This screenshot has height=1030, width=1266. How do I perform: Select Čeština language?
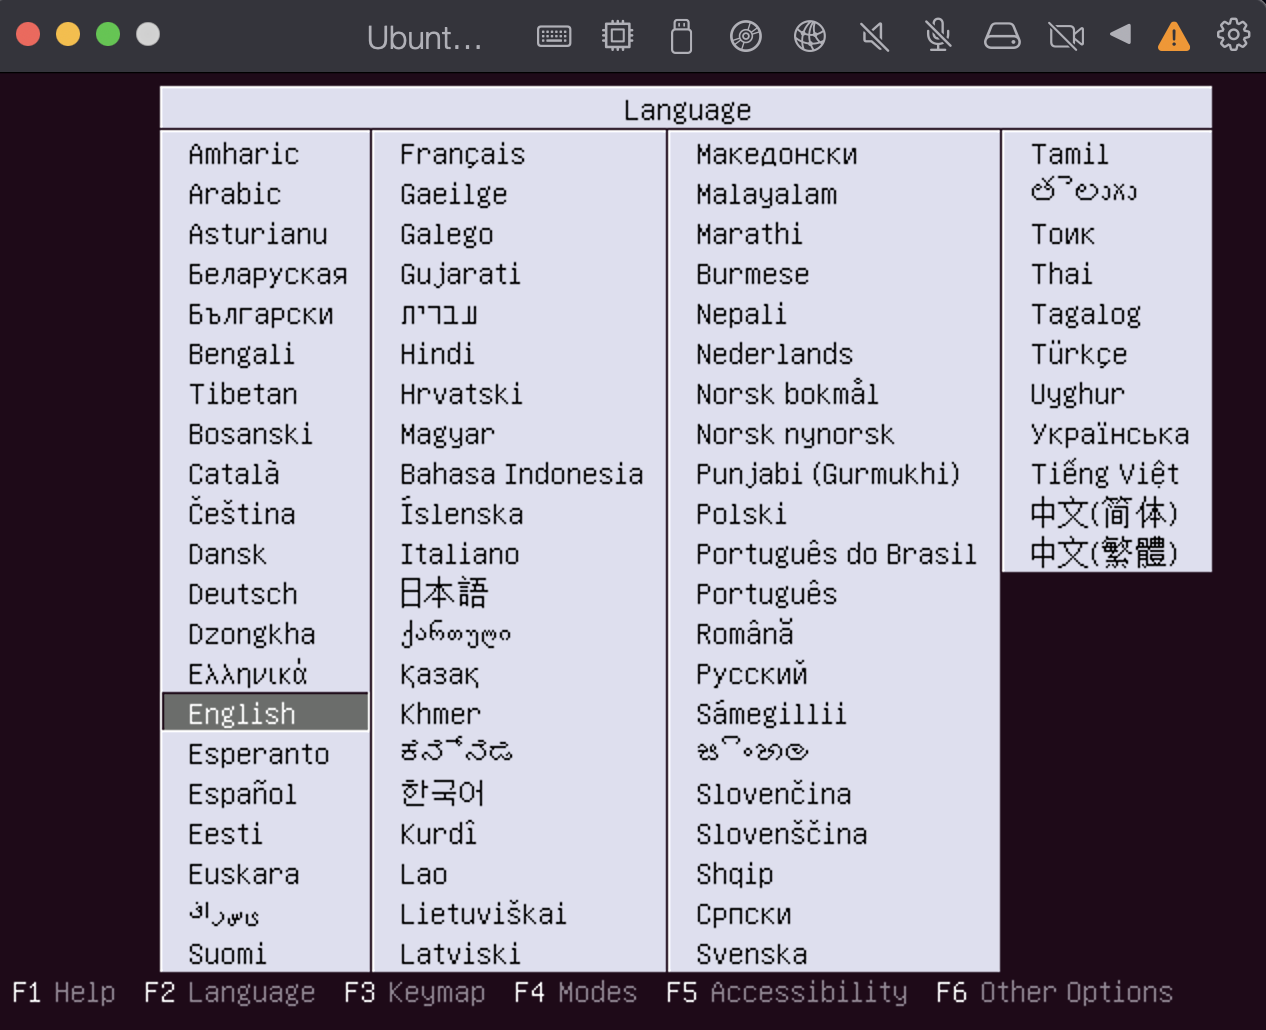click(242, 514)
